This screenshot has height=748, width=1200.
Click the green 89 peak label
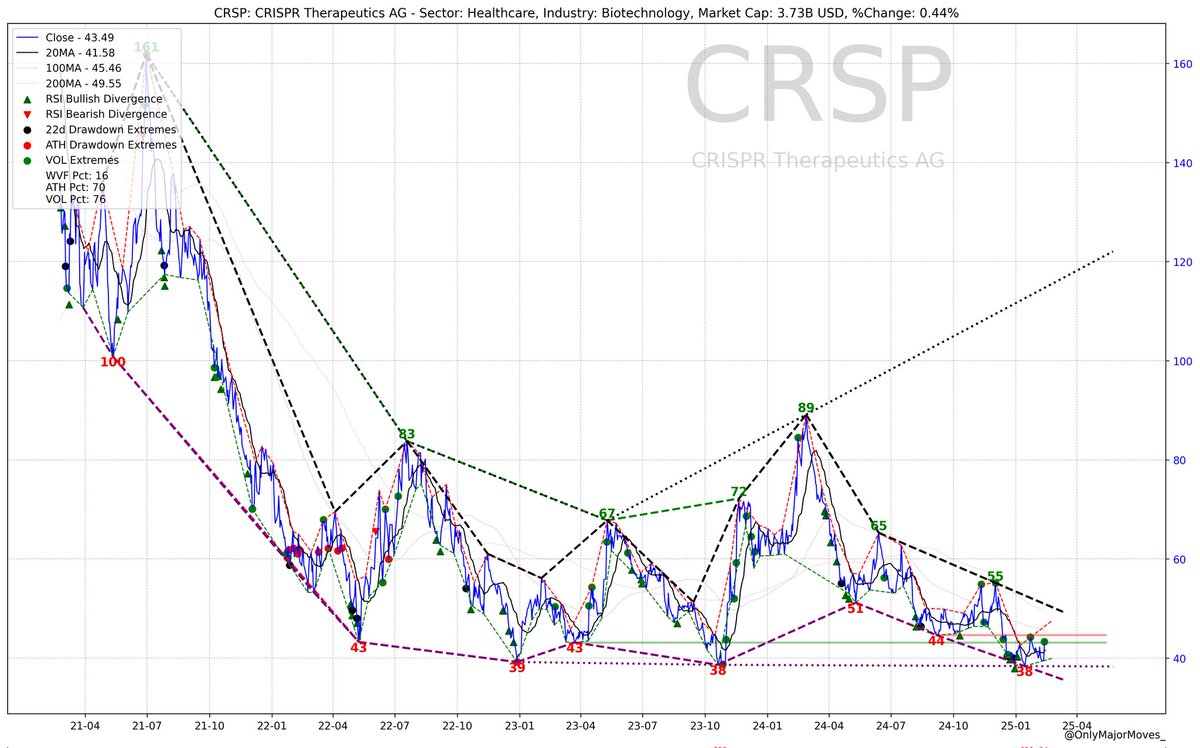[x=806, y=408]
